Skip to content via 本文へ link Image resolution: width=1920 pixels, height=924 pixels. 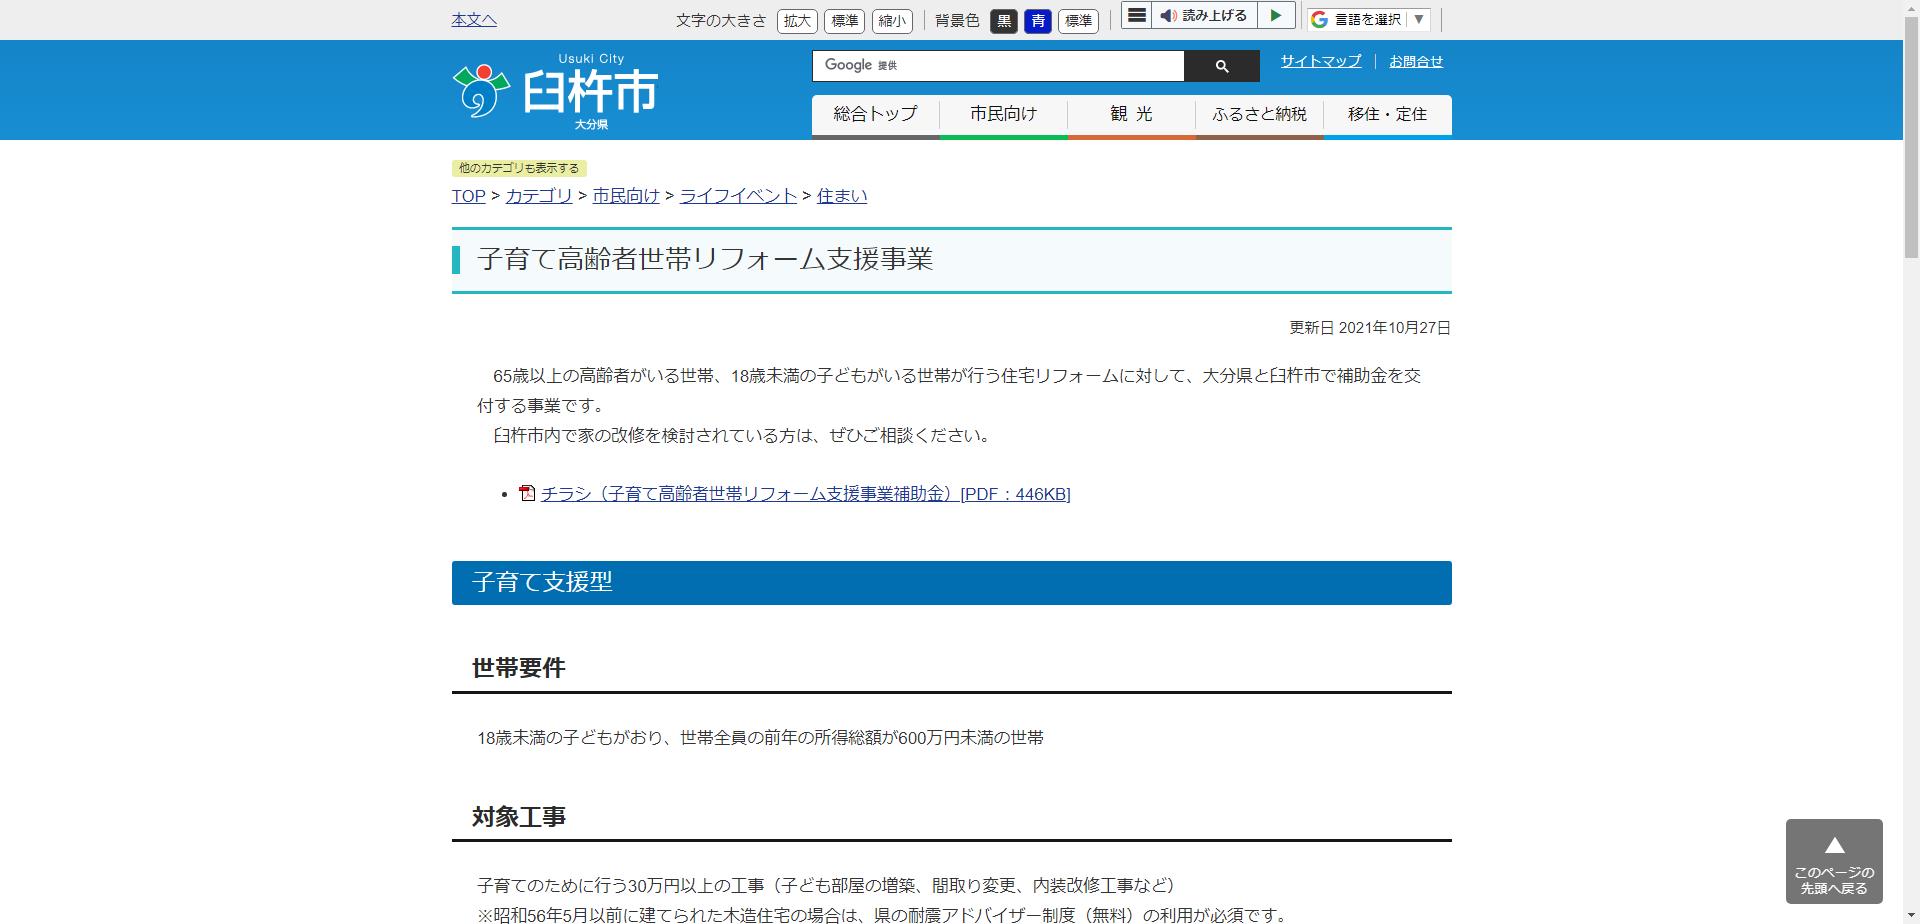(x=474, y=19)
